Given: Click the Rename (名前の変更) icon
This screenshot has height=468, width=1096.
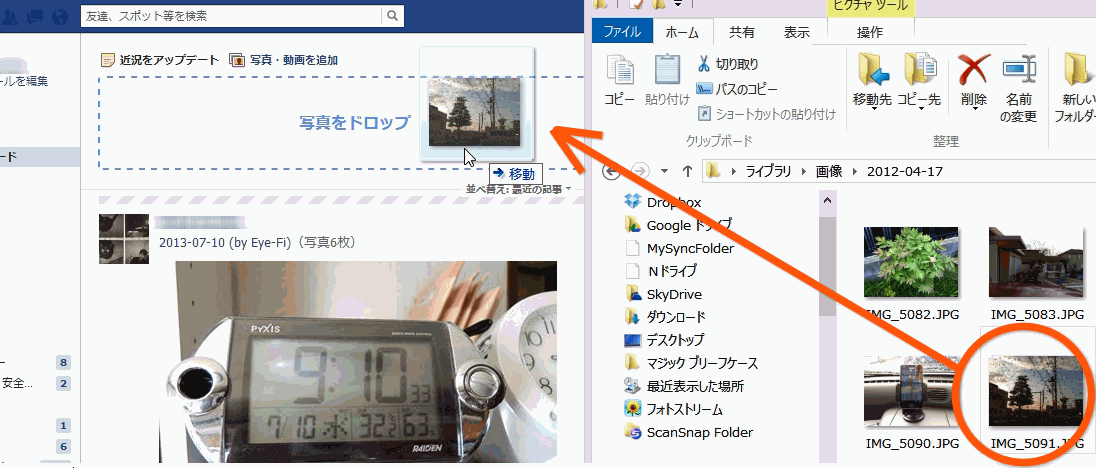Looking at the screenshot, I should [x=1019, y=72].
